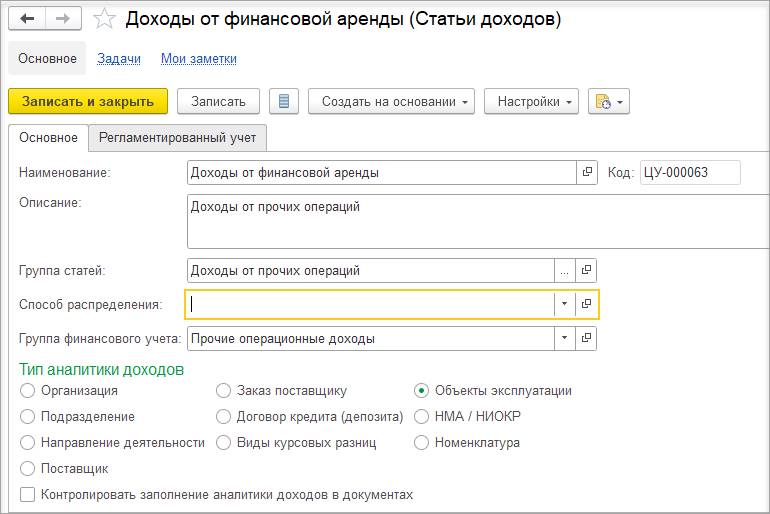This screenshot has height=514, width=770.
Task: Click the list report icon button
Action: pyautogui.click(x=284, y=101)
